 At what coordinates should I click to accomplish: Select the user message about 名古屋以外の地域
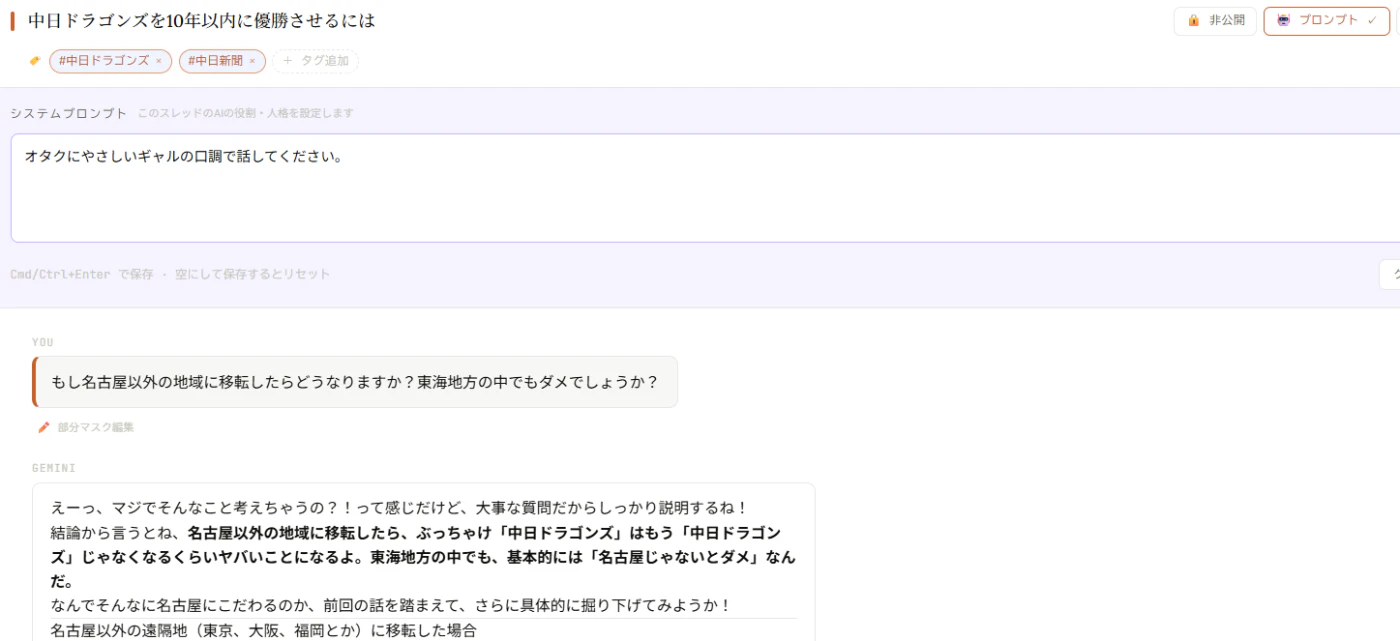[x=355, y=382]
